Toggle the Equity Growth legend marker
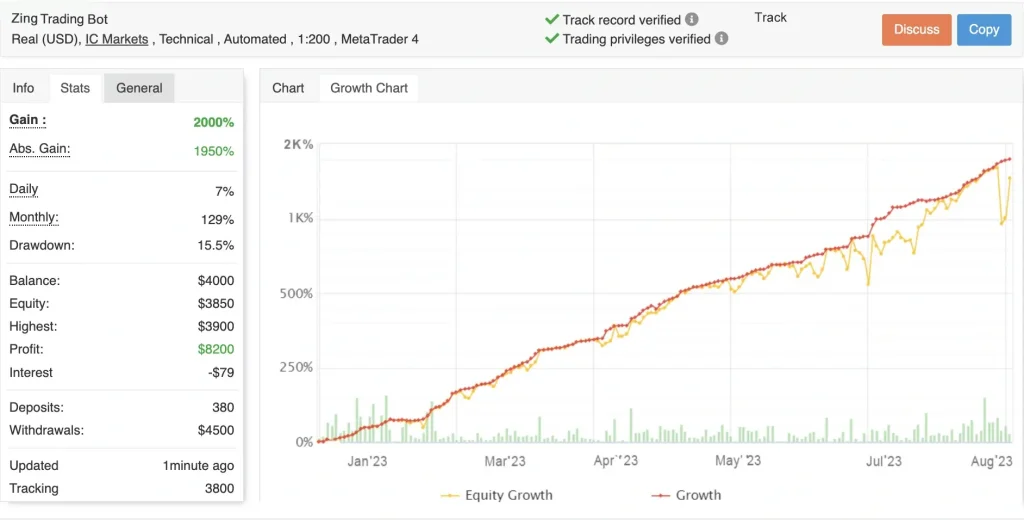1024x520 pixels. pyautogui.click(x=450, y=495)
